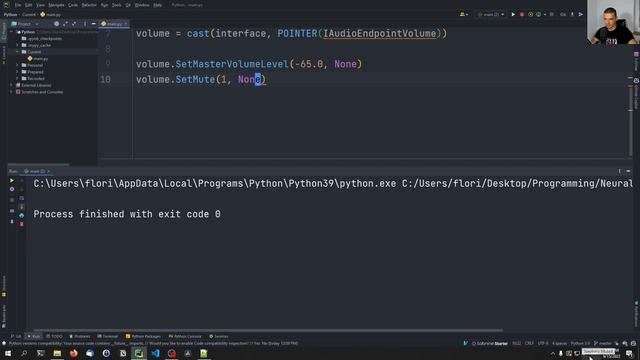Click the Python interpreter status bar entry
The width and height of the screenshot is (640, 360).
coord(580,343)
